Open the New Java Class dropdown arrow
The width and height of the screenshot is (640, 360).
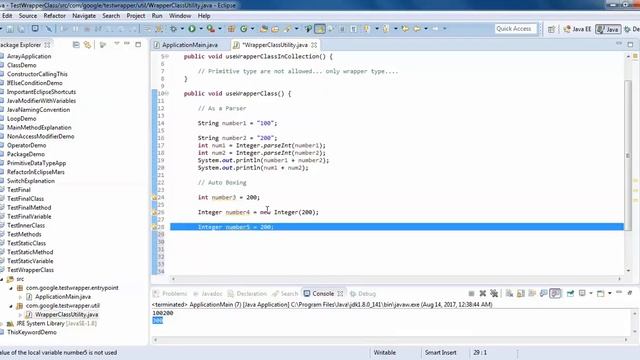coord(252,29)
